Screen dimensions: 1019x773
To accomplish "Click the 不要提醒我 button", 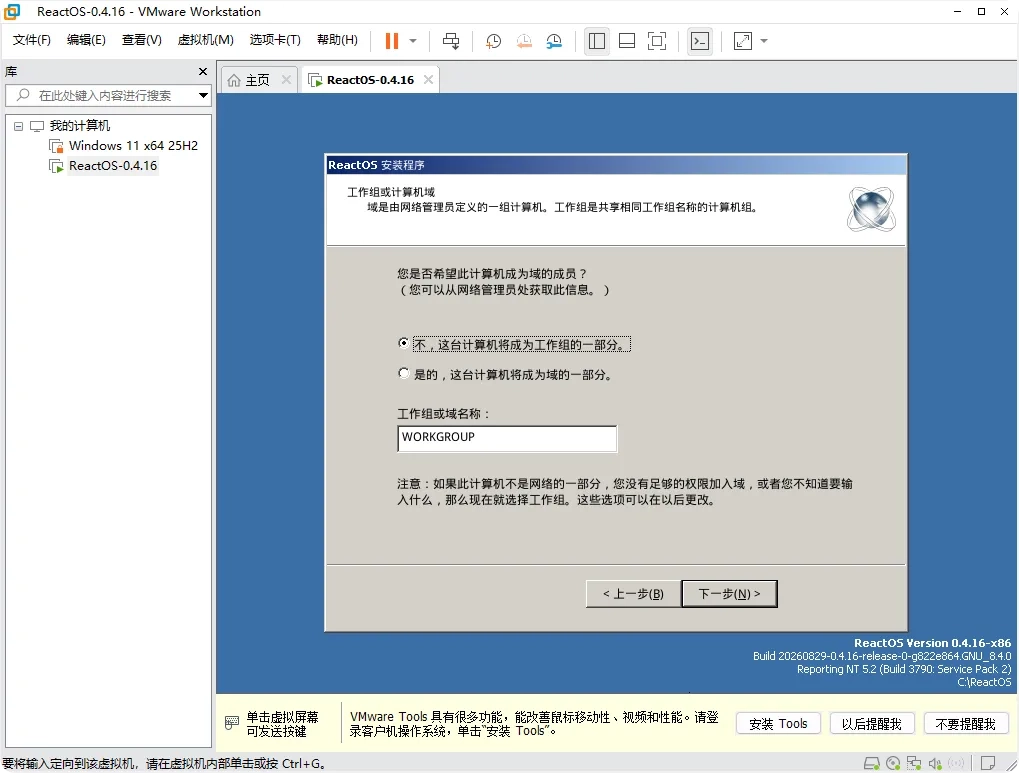I will (x=965, y=724).
